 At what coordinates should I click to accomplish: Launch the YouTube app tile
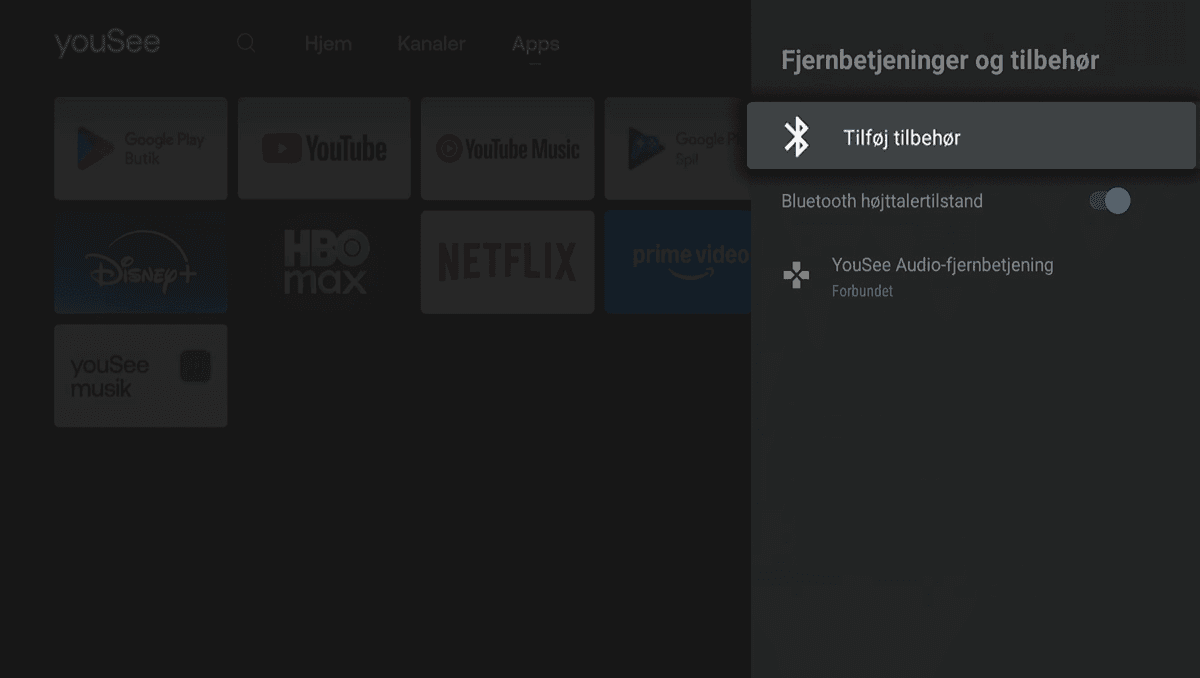pos(324,148)
